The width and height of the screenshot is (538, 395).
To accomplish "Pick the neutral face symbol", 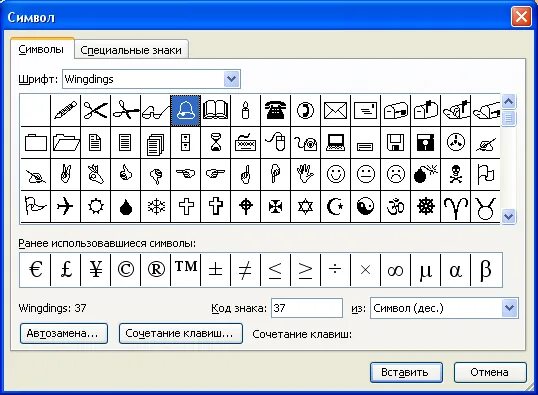I will [365, 174].
